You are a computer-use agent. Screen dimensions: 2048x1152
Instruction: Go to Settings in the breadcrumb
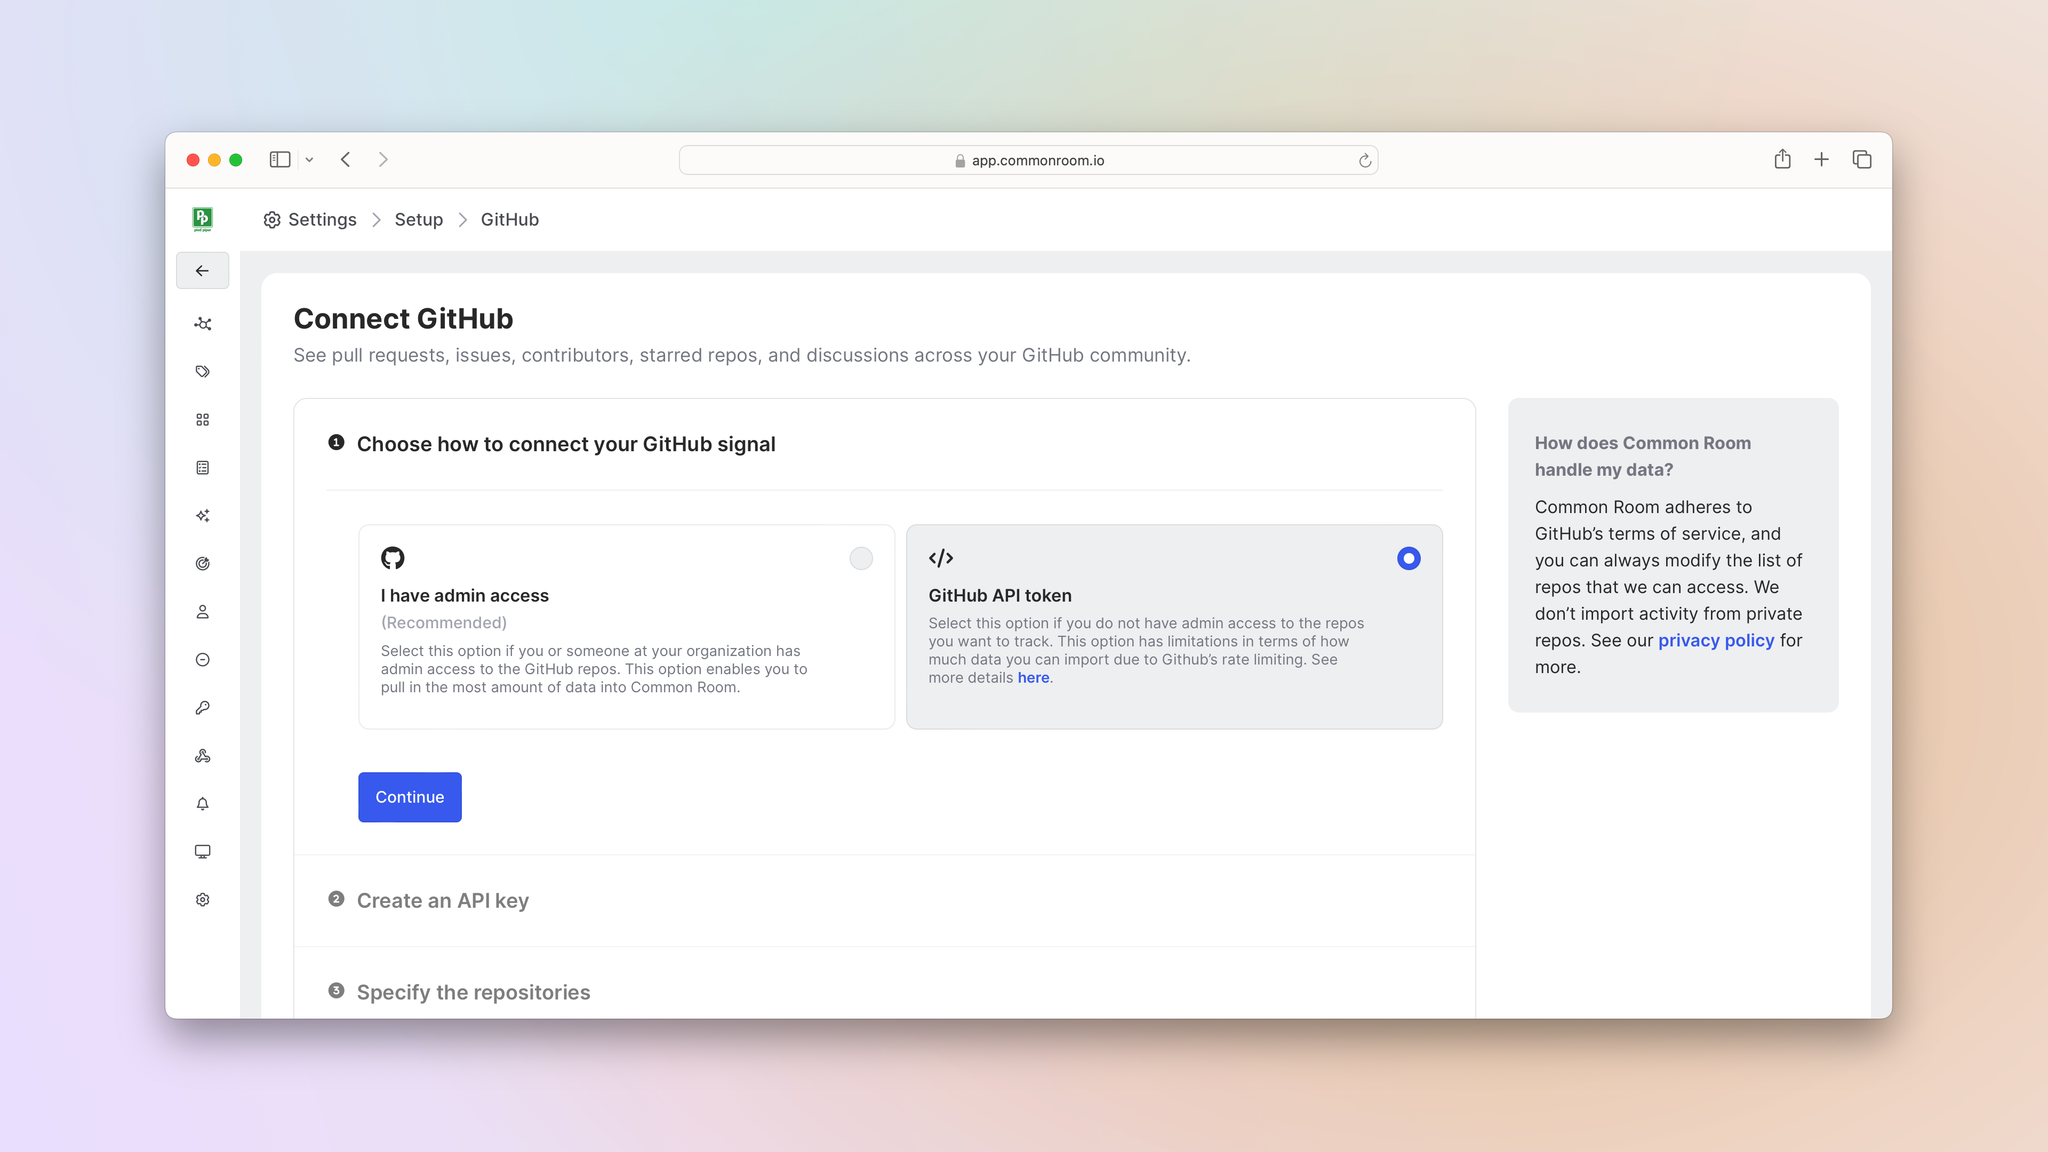321,220
